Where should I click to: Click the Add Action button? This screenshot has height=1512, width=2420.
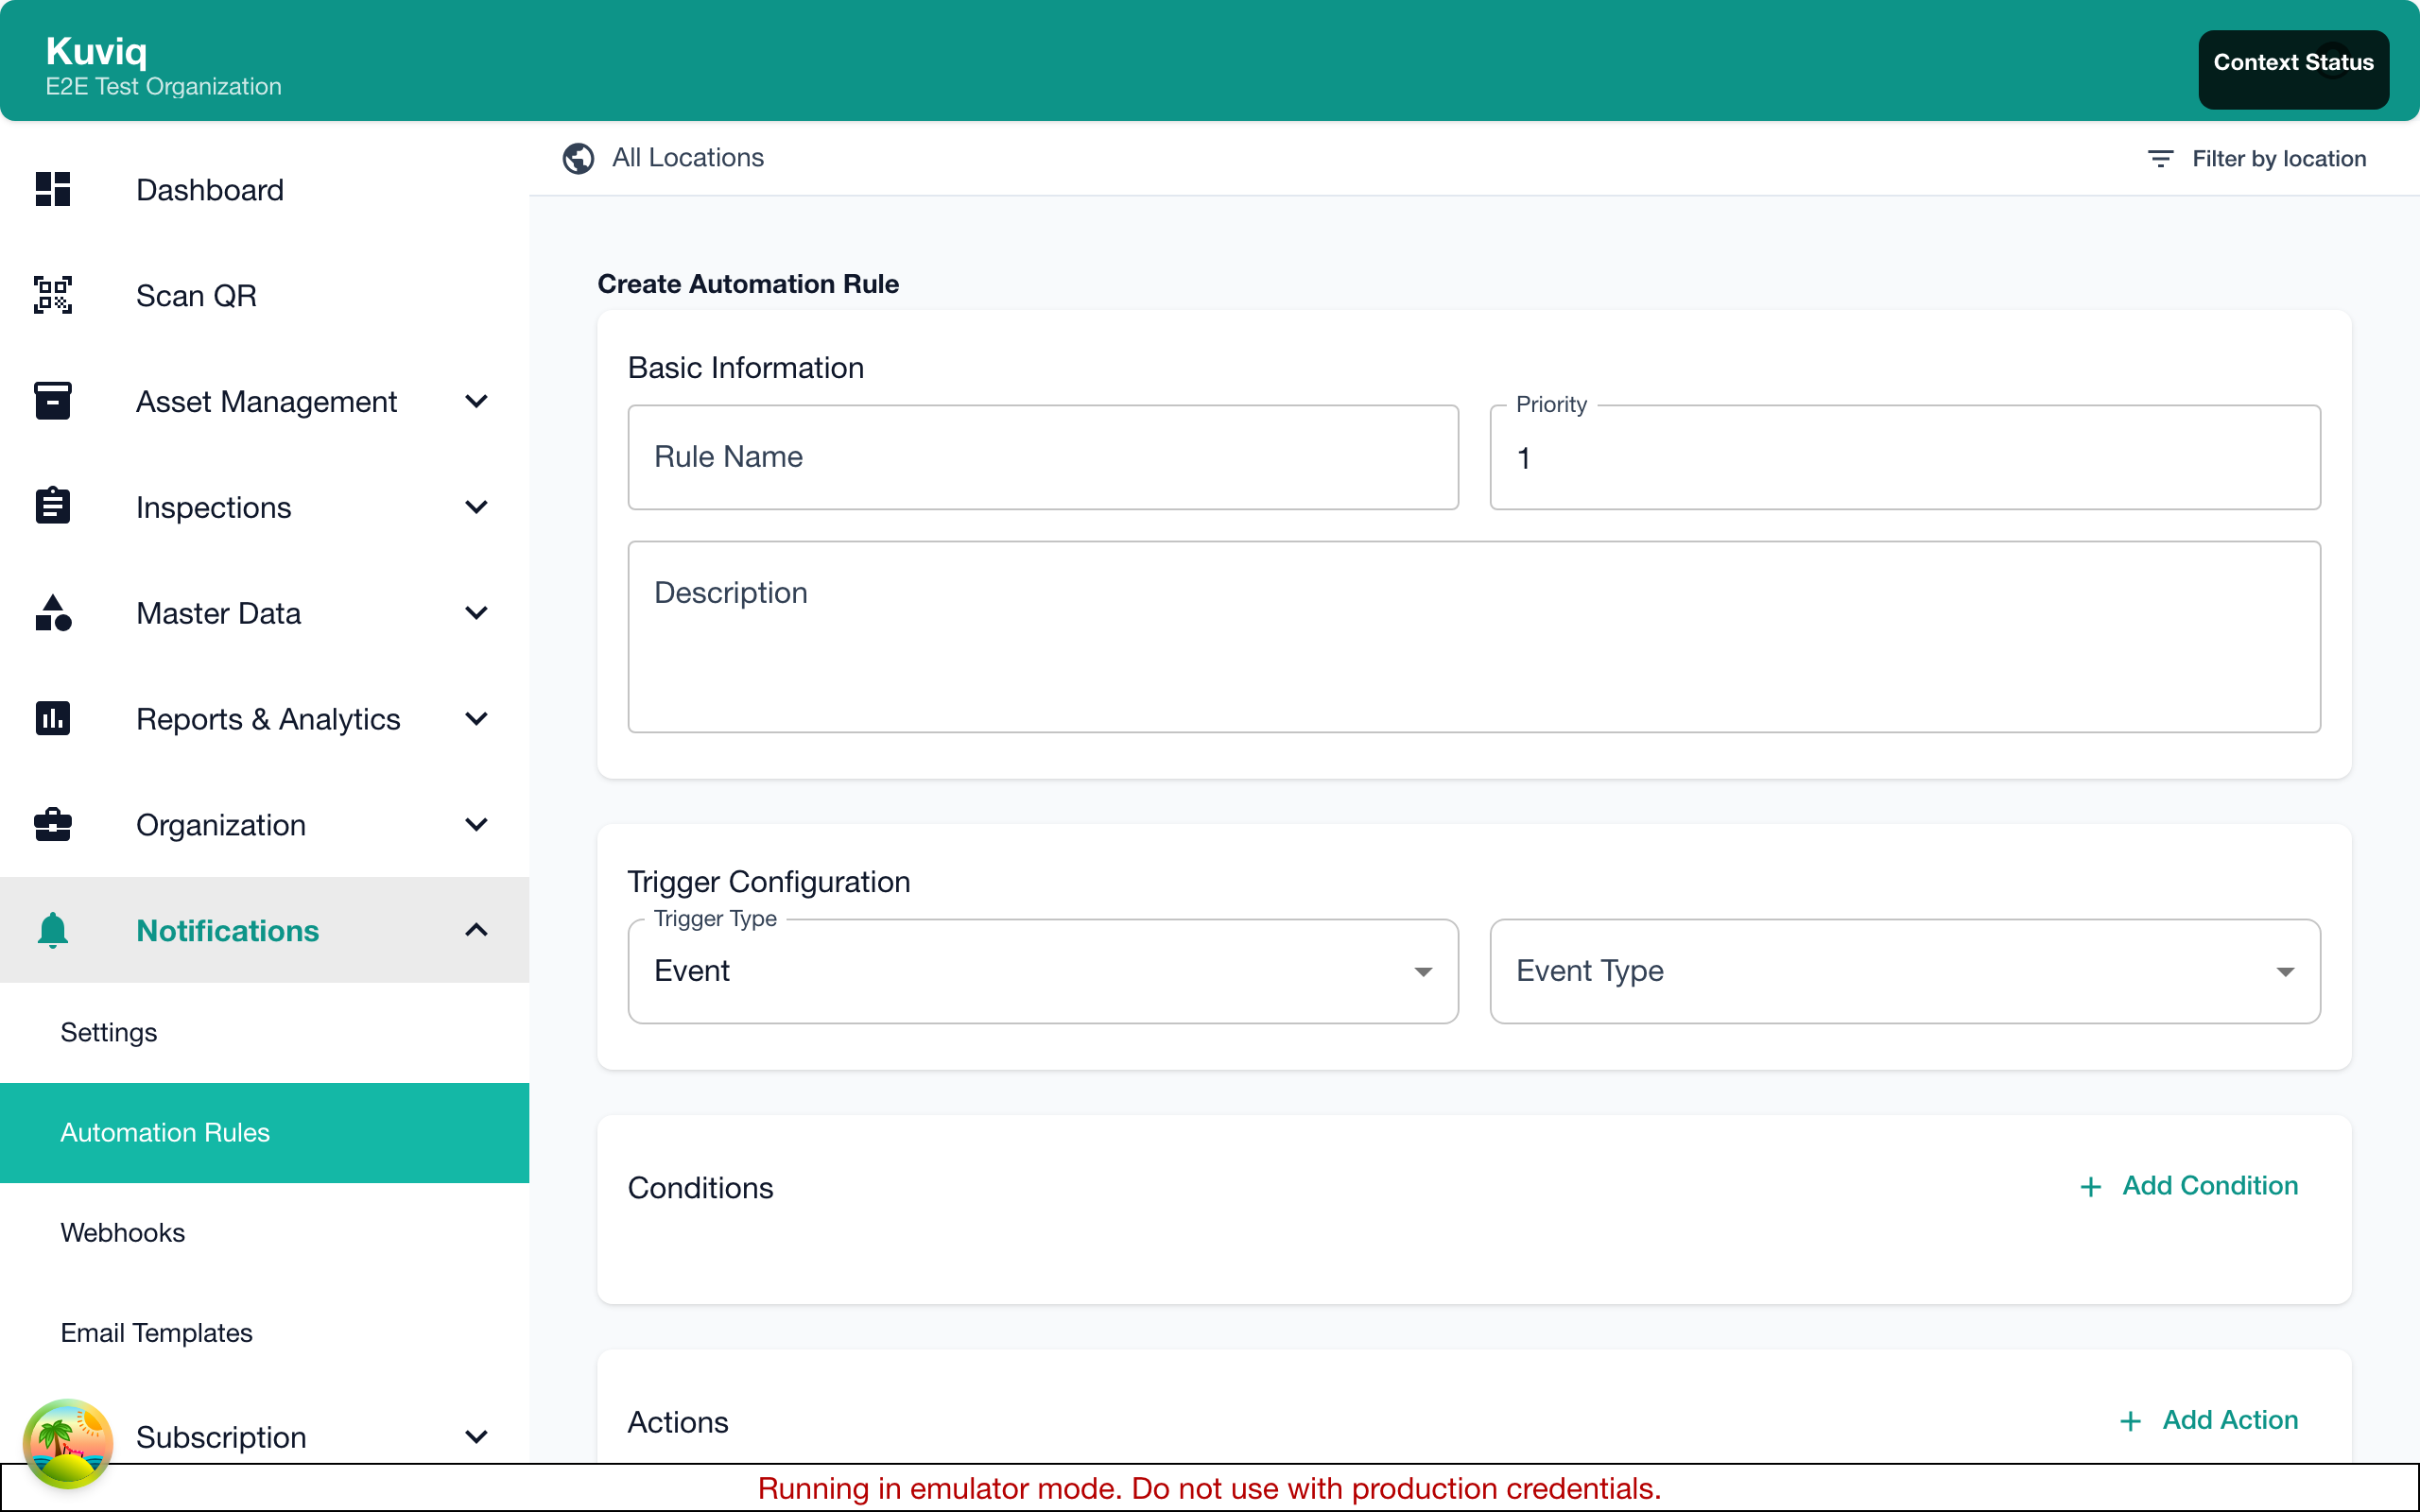(2209, 1421)
